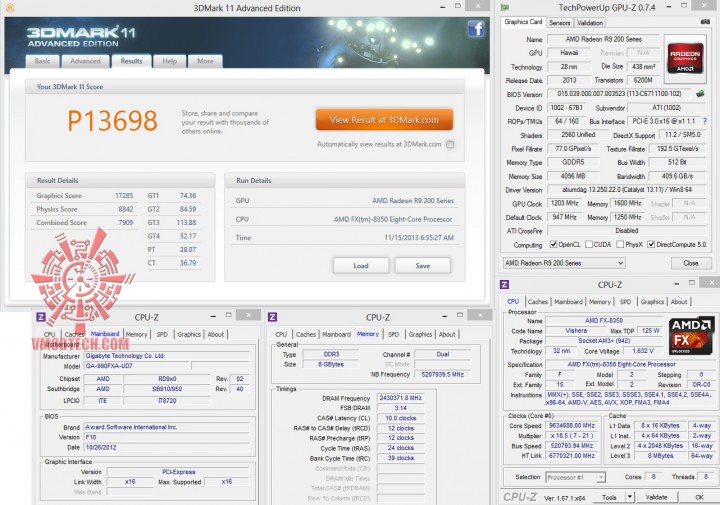Open Caches tab in CPU-Z Memory window
Image resolution: width=720 pixels, height=505 pixels.
pyautogui.click(x=306, y=334)
